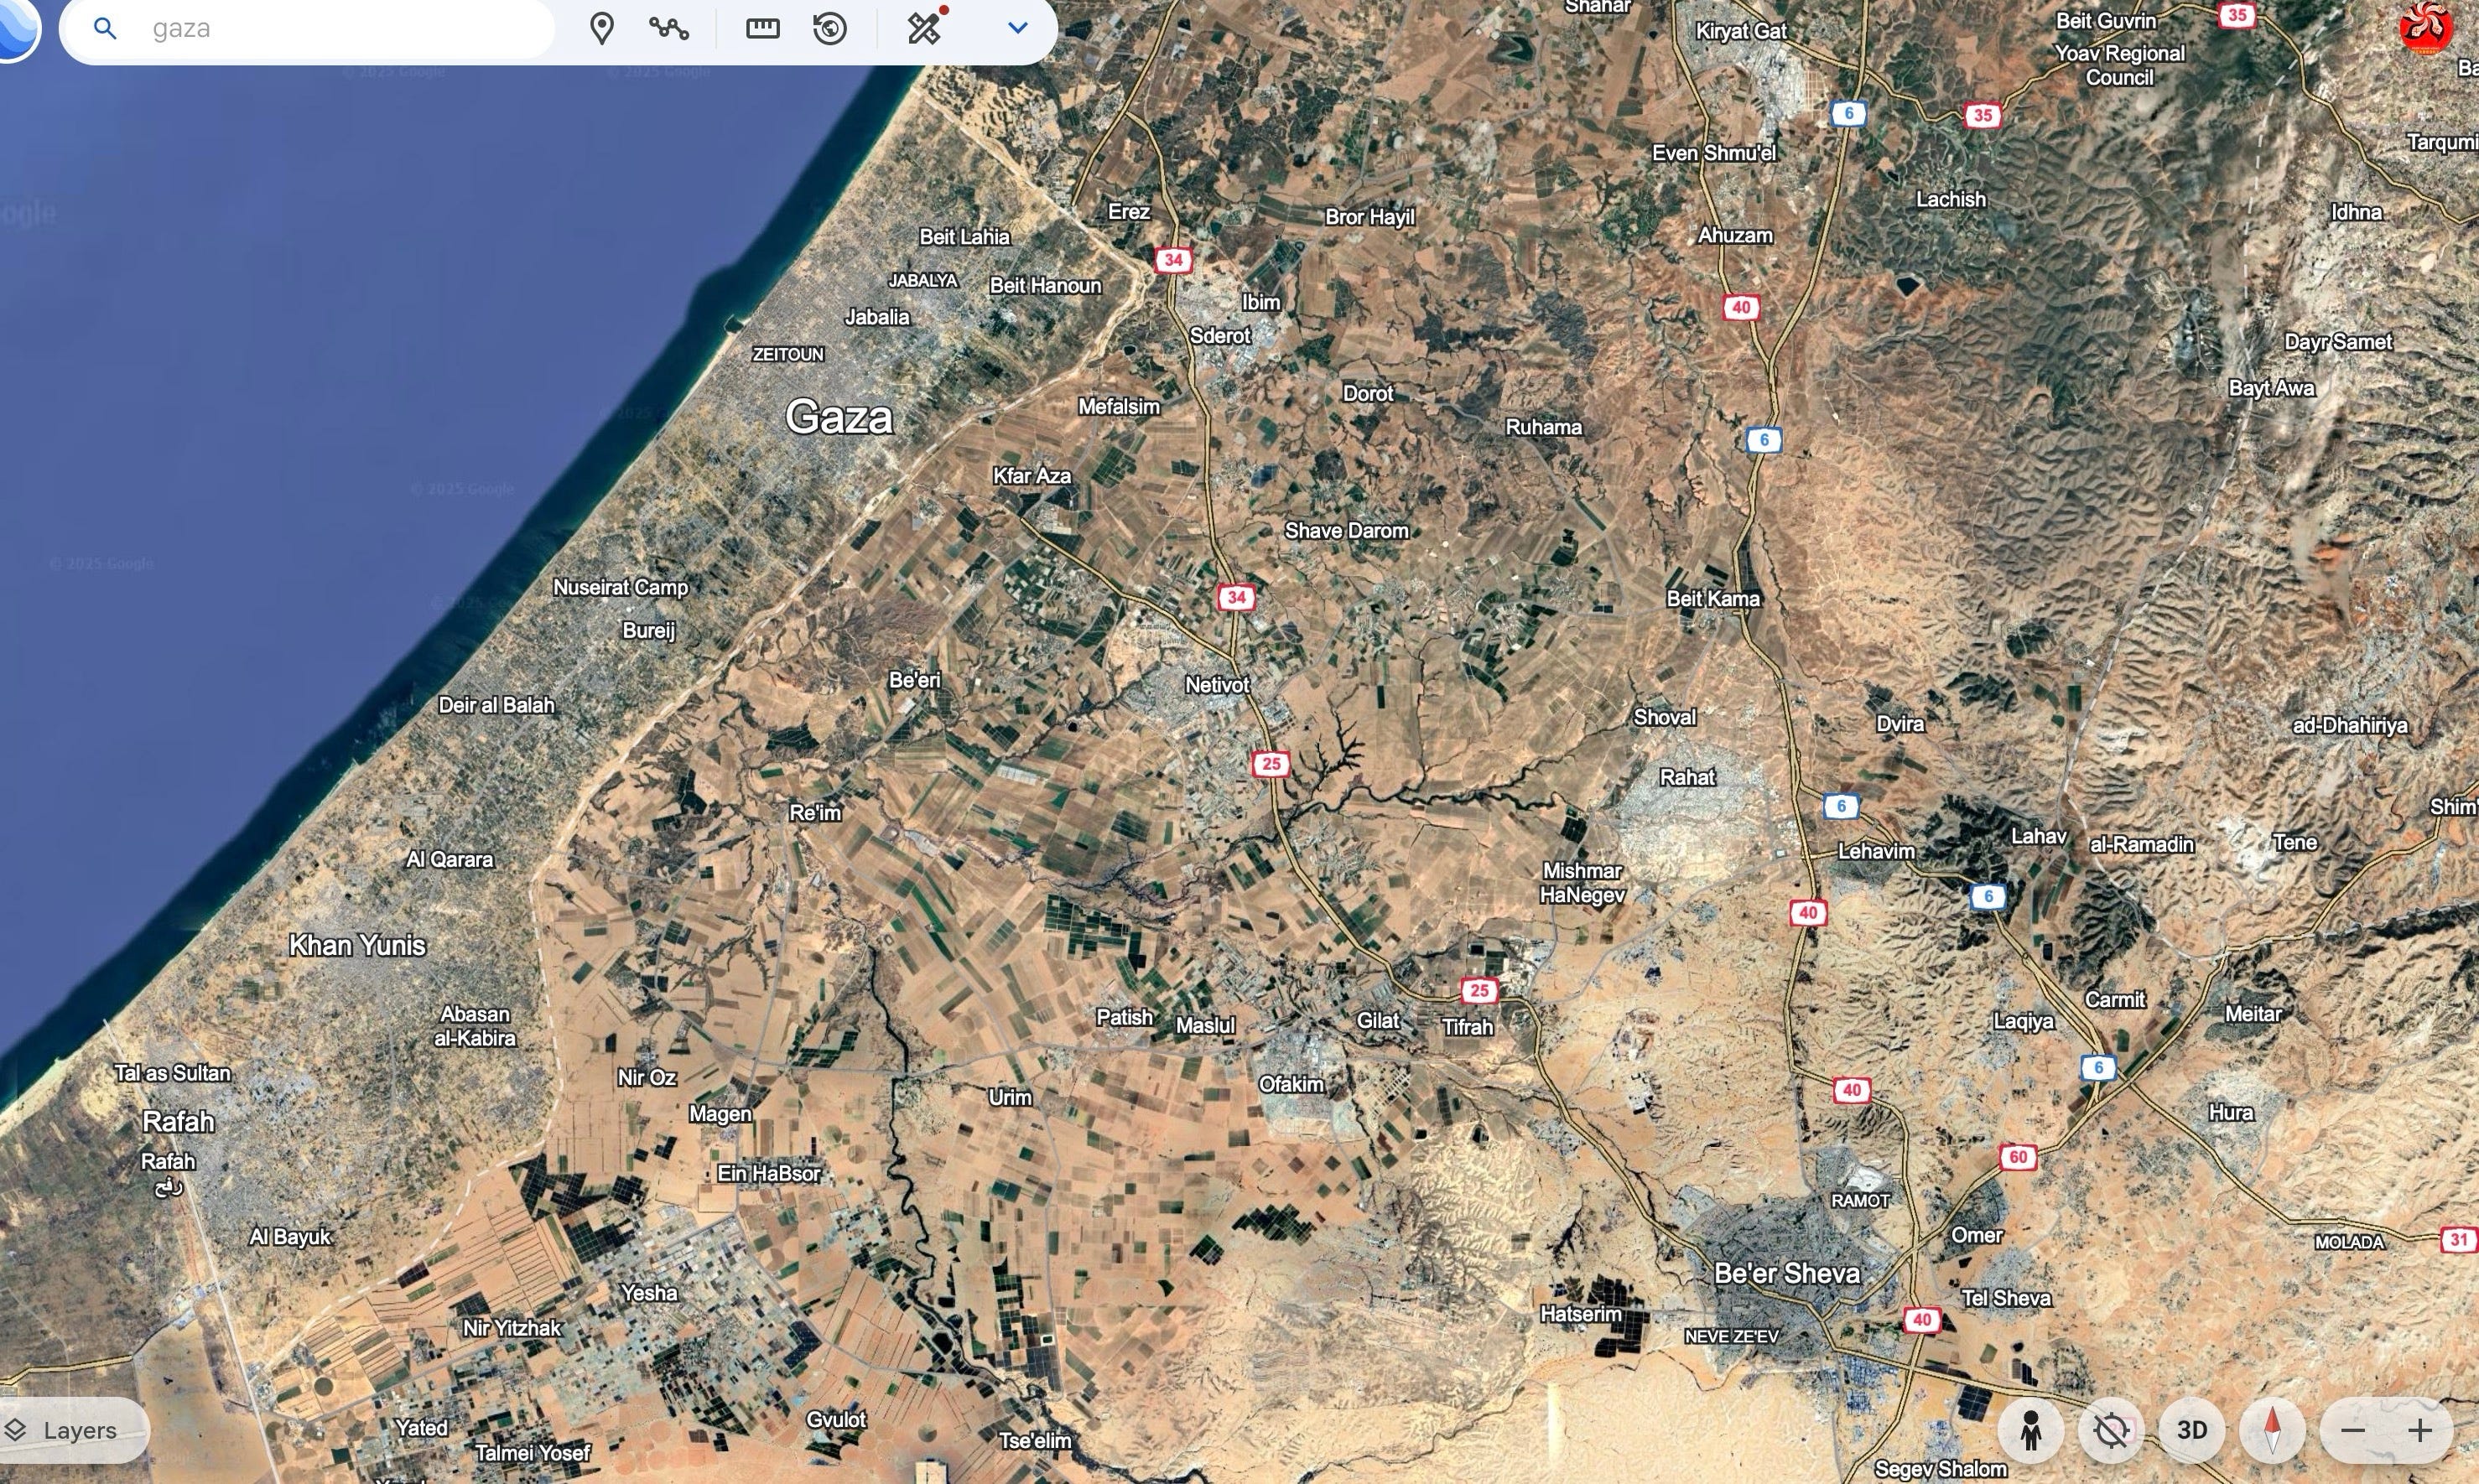2479x1484 pixels.
Task: Click the Re'im label
Action: tap(815, 813)
